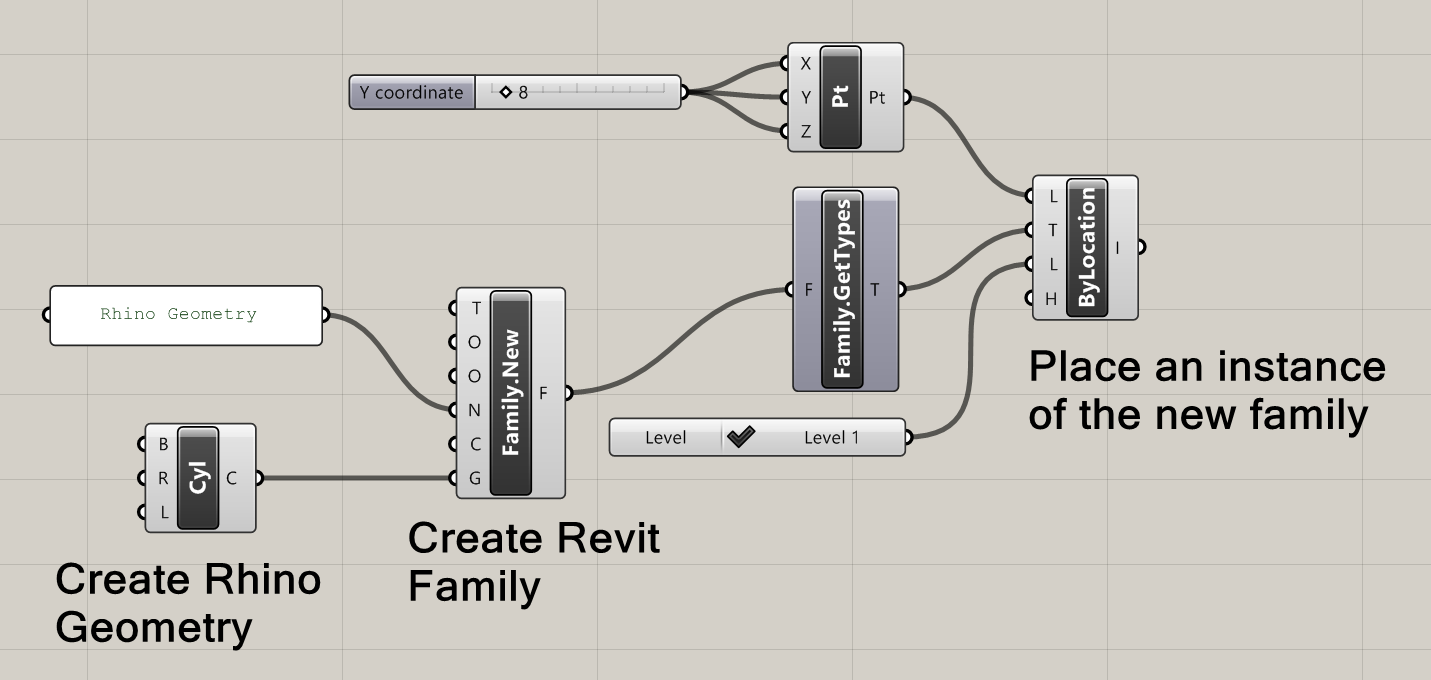Click the Level label of the picker
The height and width of the screenshot is (680, 1431).
click(665, 437)
